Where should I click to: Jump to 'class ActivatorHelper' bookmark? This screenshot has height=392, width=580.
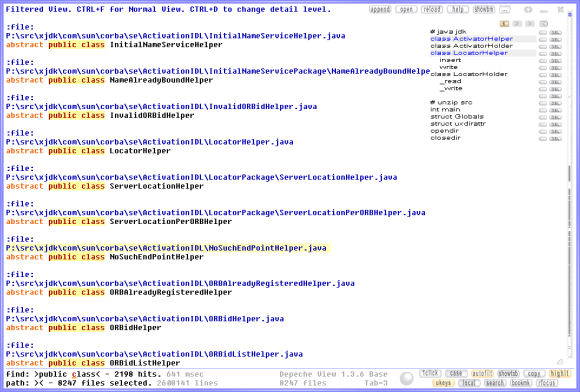[x=472, y=39]
